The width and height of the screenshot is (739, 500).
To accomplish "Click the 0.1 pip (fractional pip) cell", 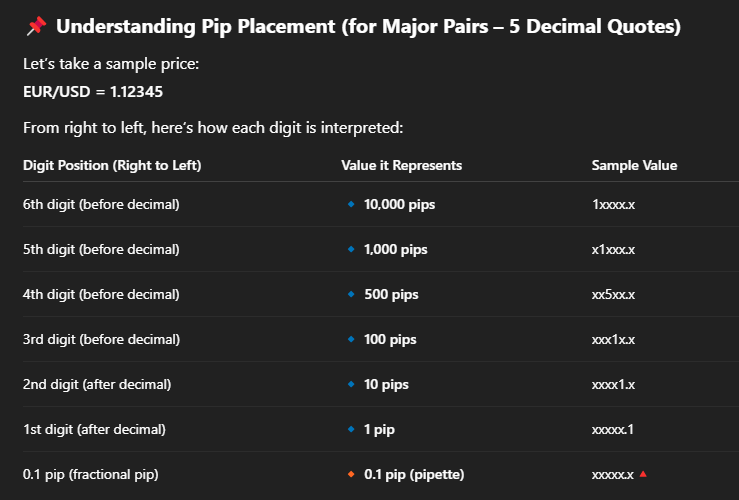I will point(90,474).
